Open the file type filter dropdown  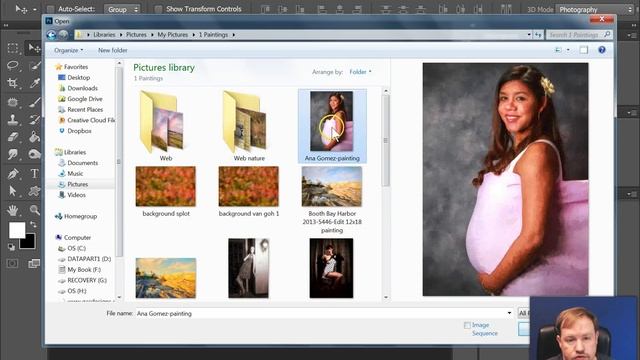point(524,313)
